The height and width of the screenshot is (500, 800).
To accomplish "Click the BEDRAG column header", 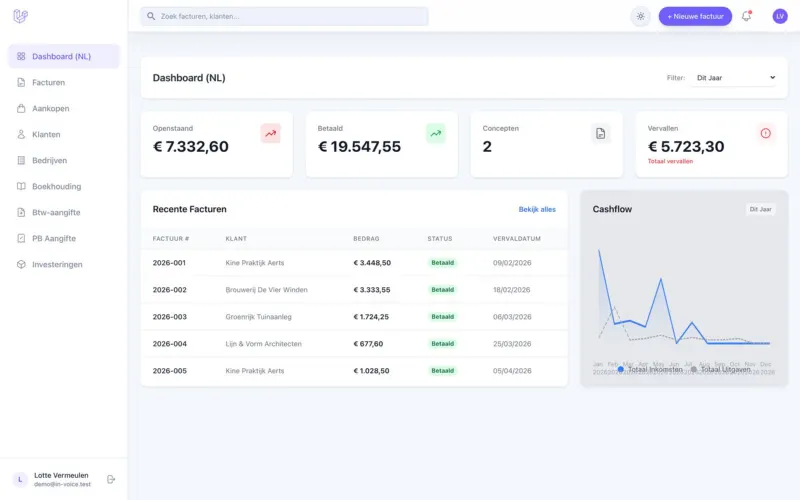I will 366,239.
